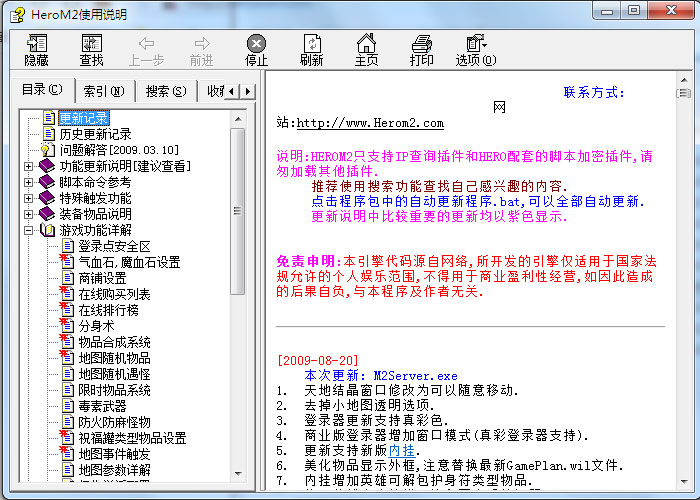
Task: Expand the 脚本命令参考 book node
Action: [29, 182]
